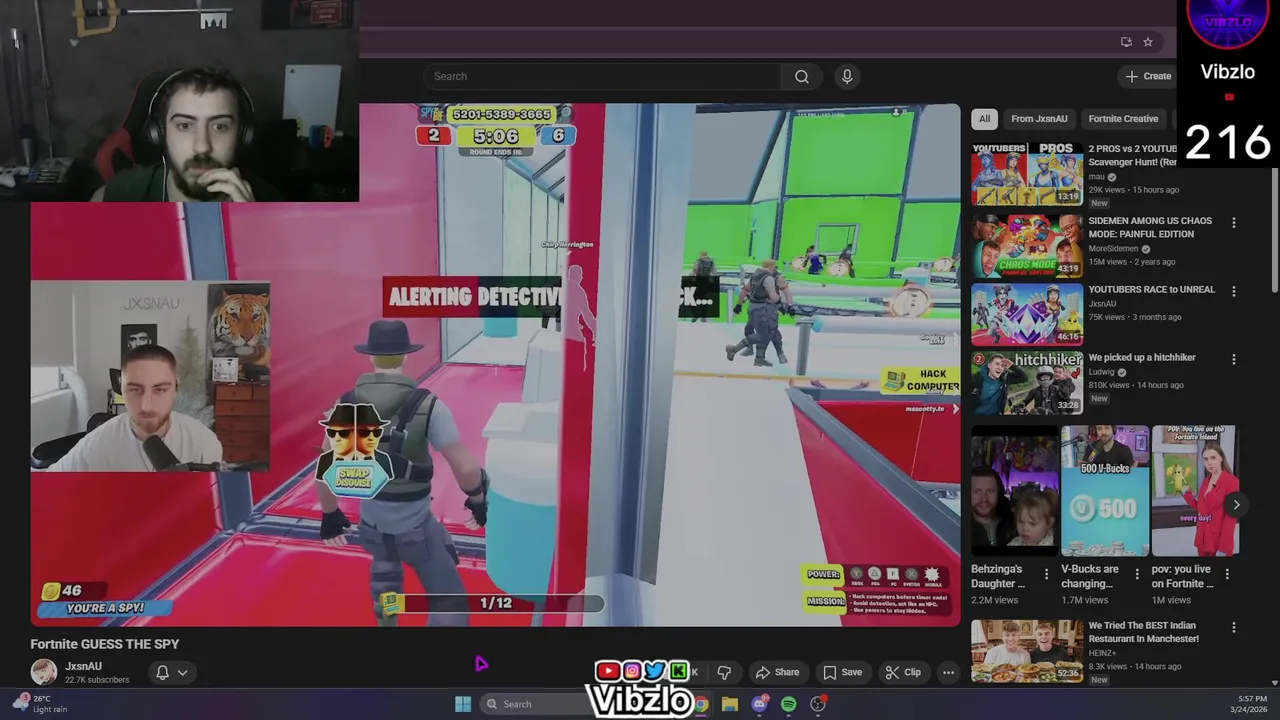This screenshot has height=720, width=1280.
Task: Select the From JxsnAU filter chip
Action: click(1039, 119)
